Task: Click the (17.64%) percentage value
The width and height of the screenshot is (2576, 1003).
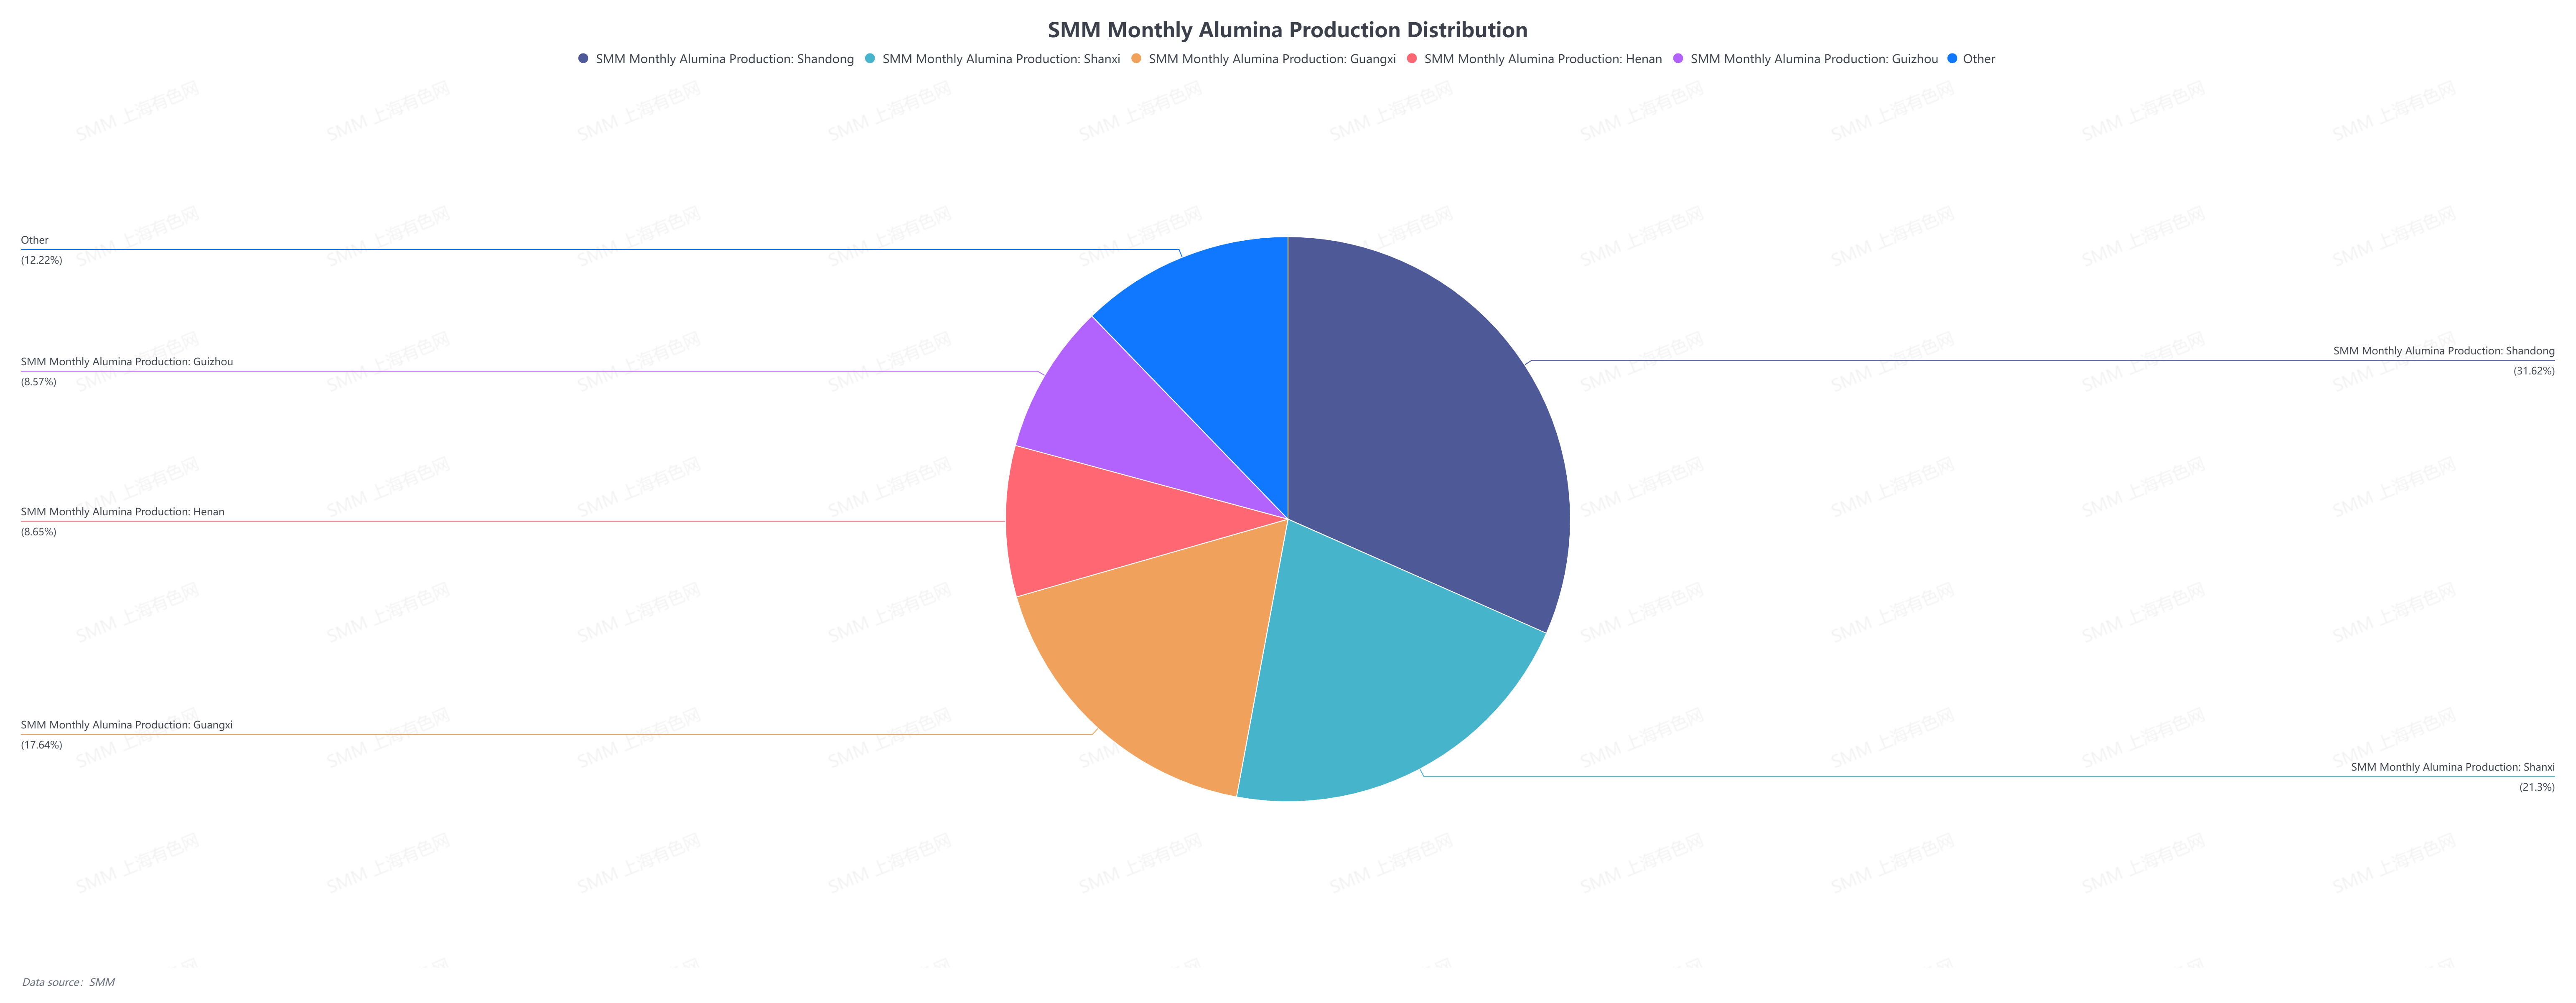Action: (x=42, y=745)
